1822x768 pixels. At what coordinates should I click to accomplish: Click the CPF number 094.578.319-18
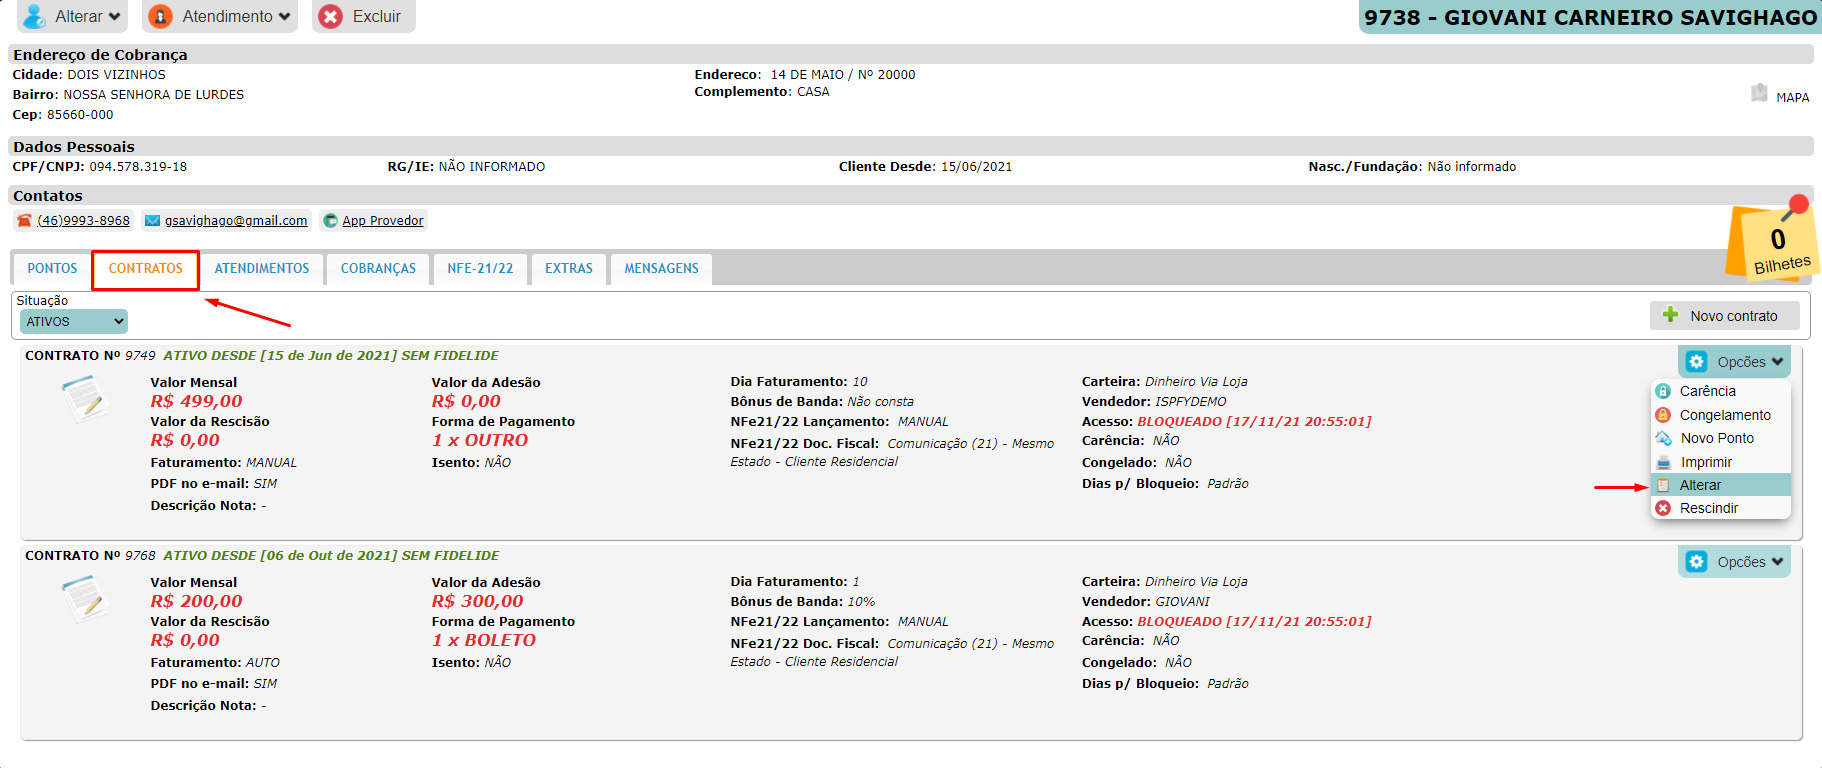[x=138, y=167]
